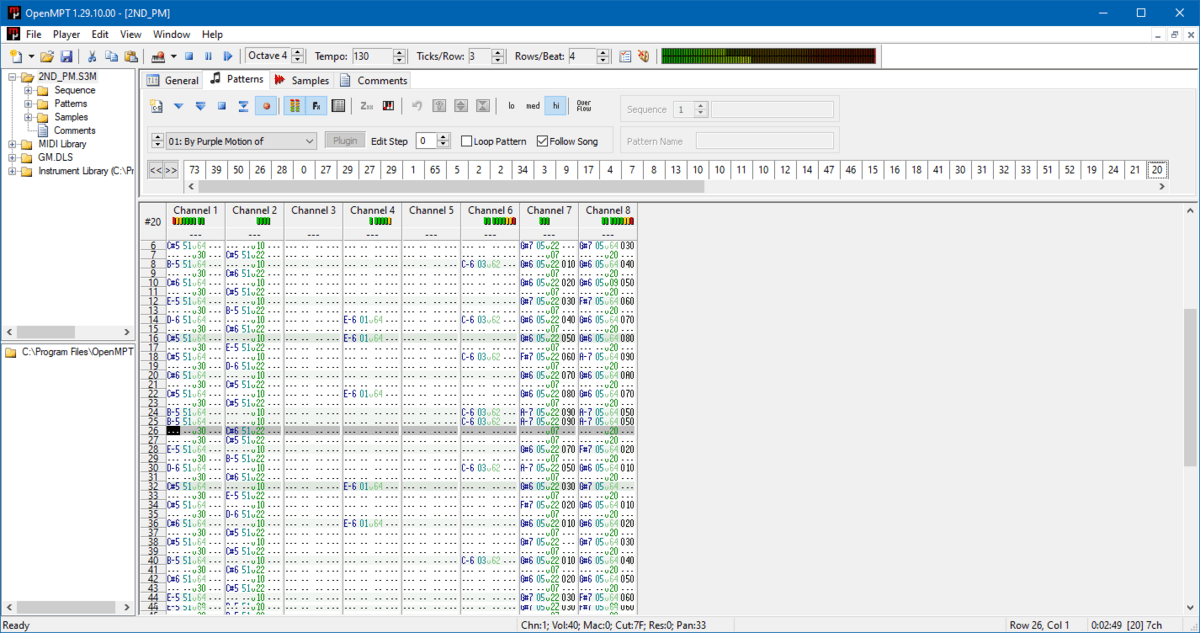Open the Player menu
Screen dimensions: 1200x633
tap(66, 33)
